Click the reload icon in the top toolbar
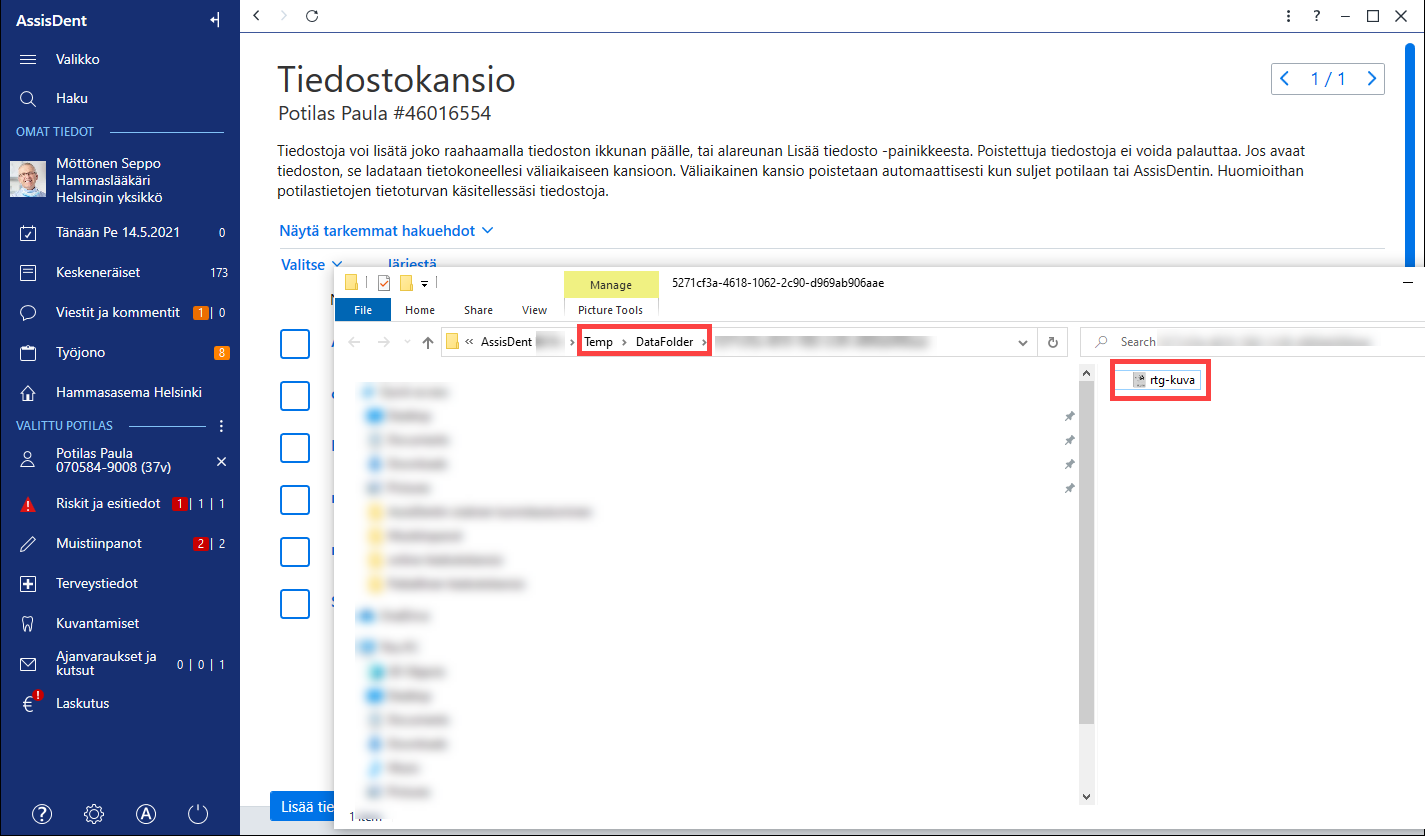Screen dimensions: 1425x836 click(312, 15)
